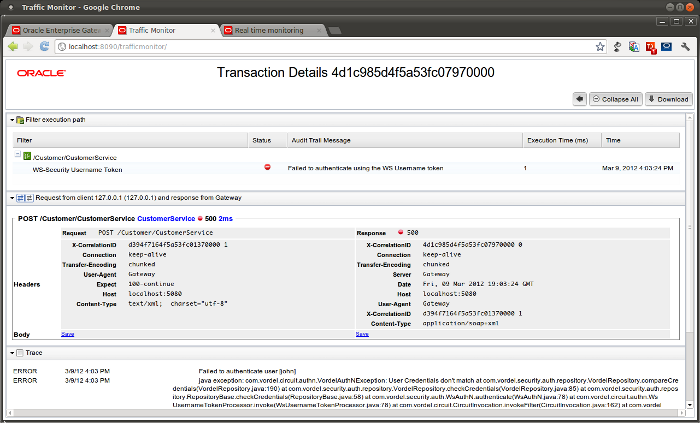Click the browser forward arrow
This screenshot has height=423, width=700.
coord(28,46)
